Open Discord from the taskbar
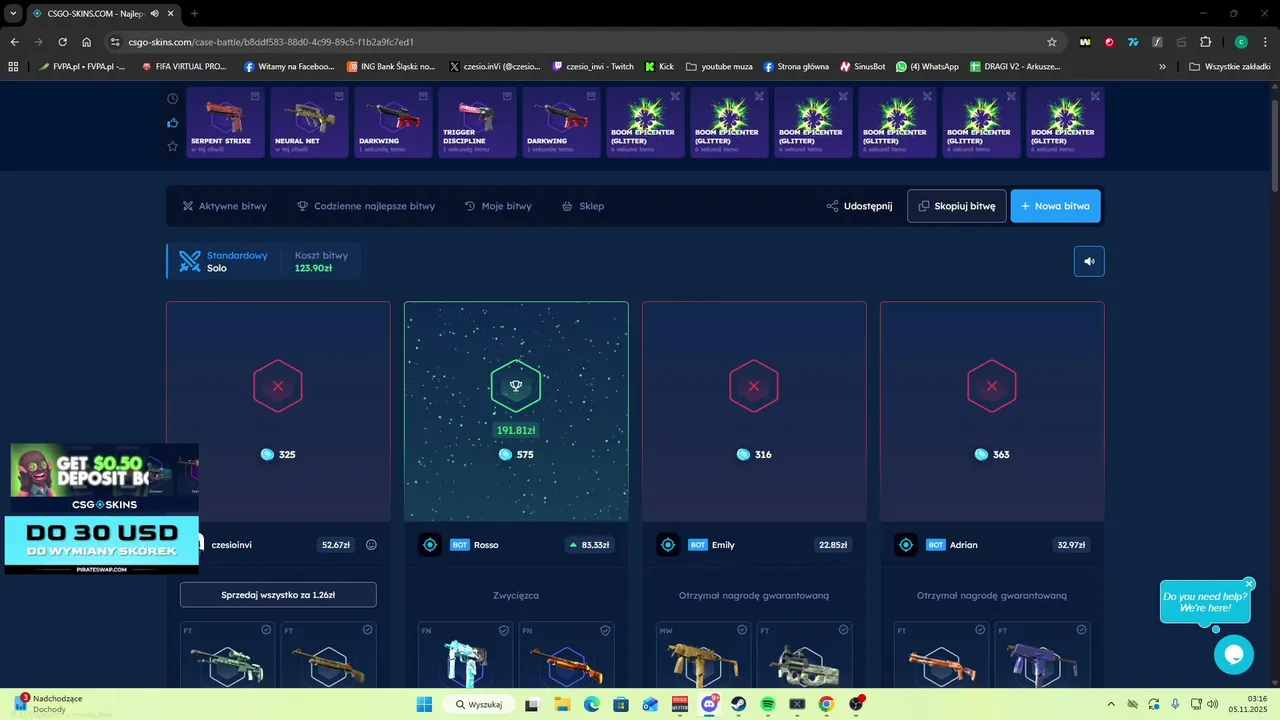This screenshot has height=720, width=1280. click(x=710, y=704)
